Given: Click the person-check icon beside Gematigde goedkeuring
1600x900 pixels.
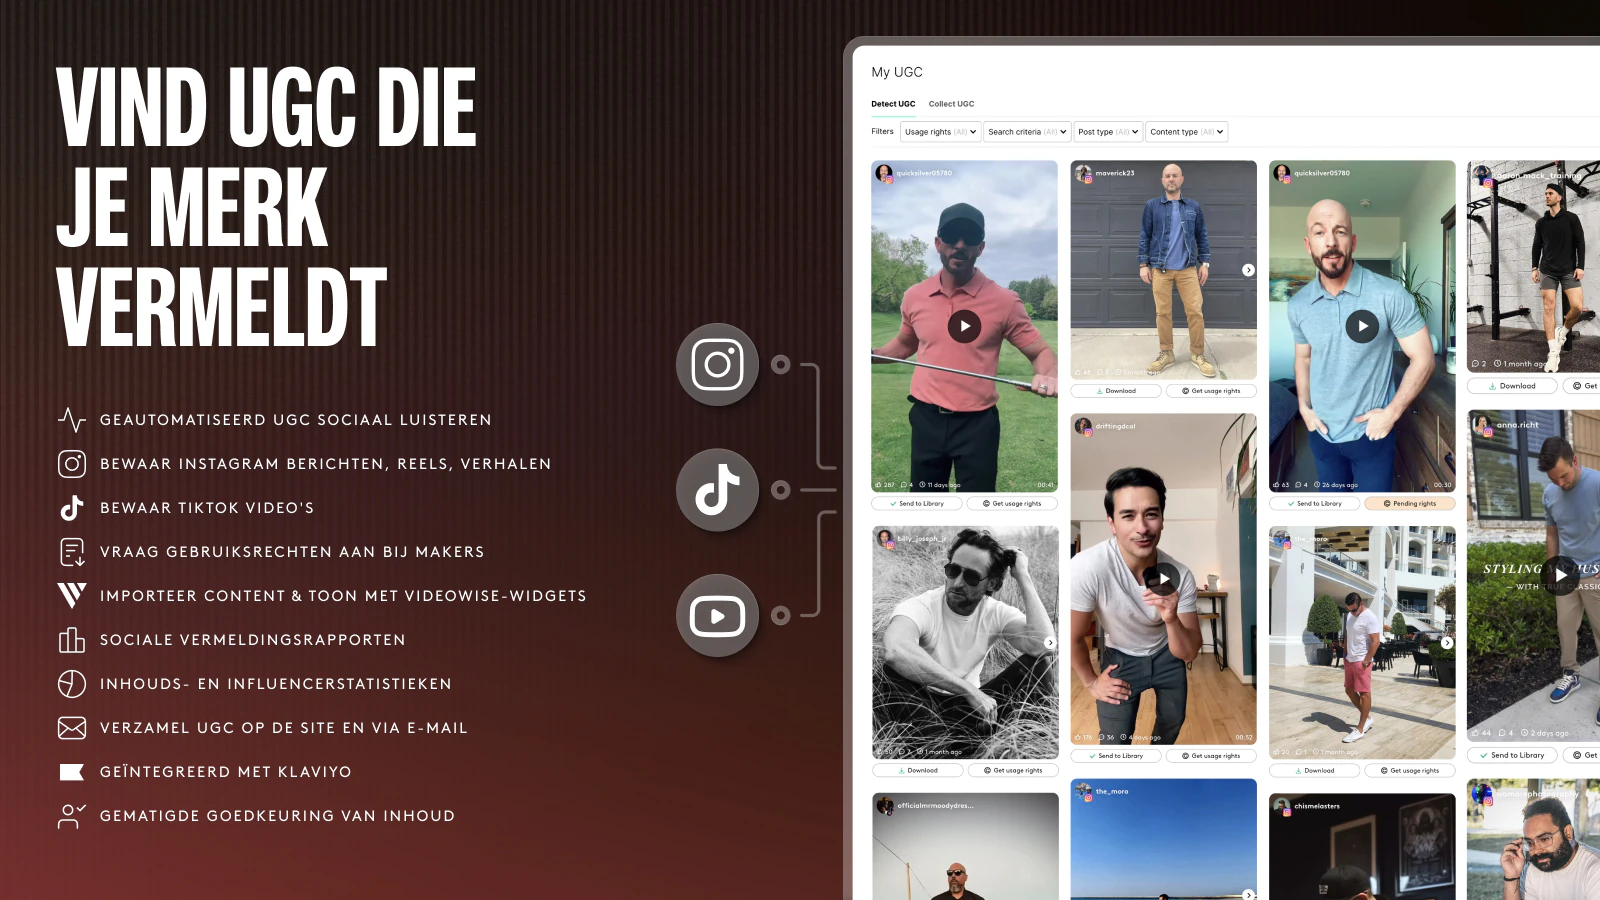Looking at the screenshot, I should 72,816.
